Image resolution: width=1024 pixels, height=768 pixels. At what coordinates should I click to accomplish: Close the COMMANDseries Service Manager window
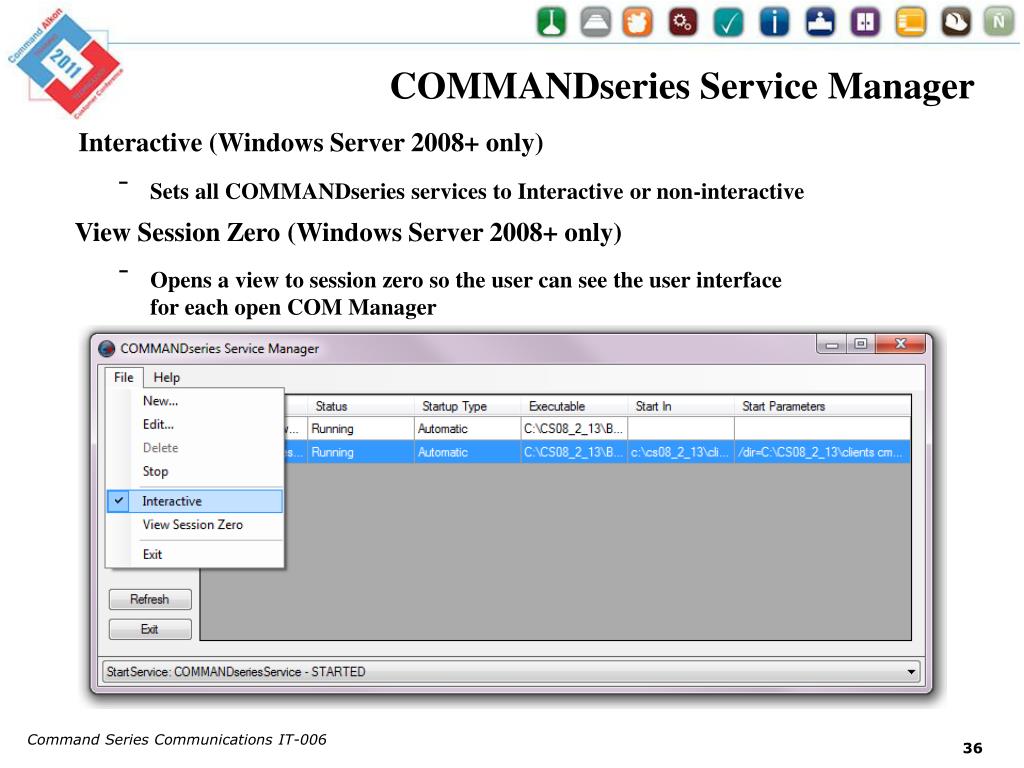(x=901, y=344)
